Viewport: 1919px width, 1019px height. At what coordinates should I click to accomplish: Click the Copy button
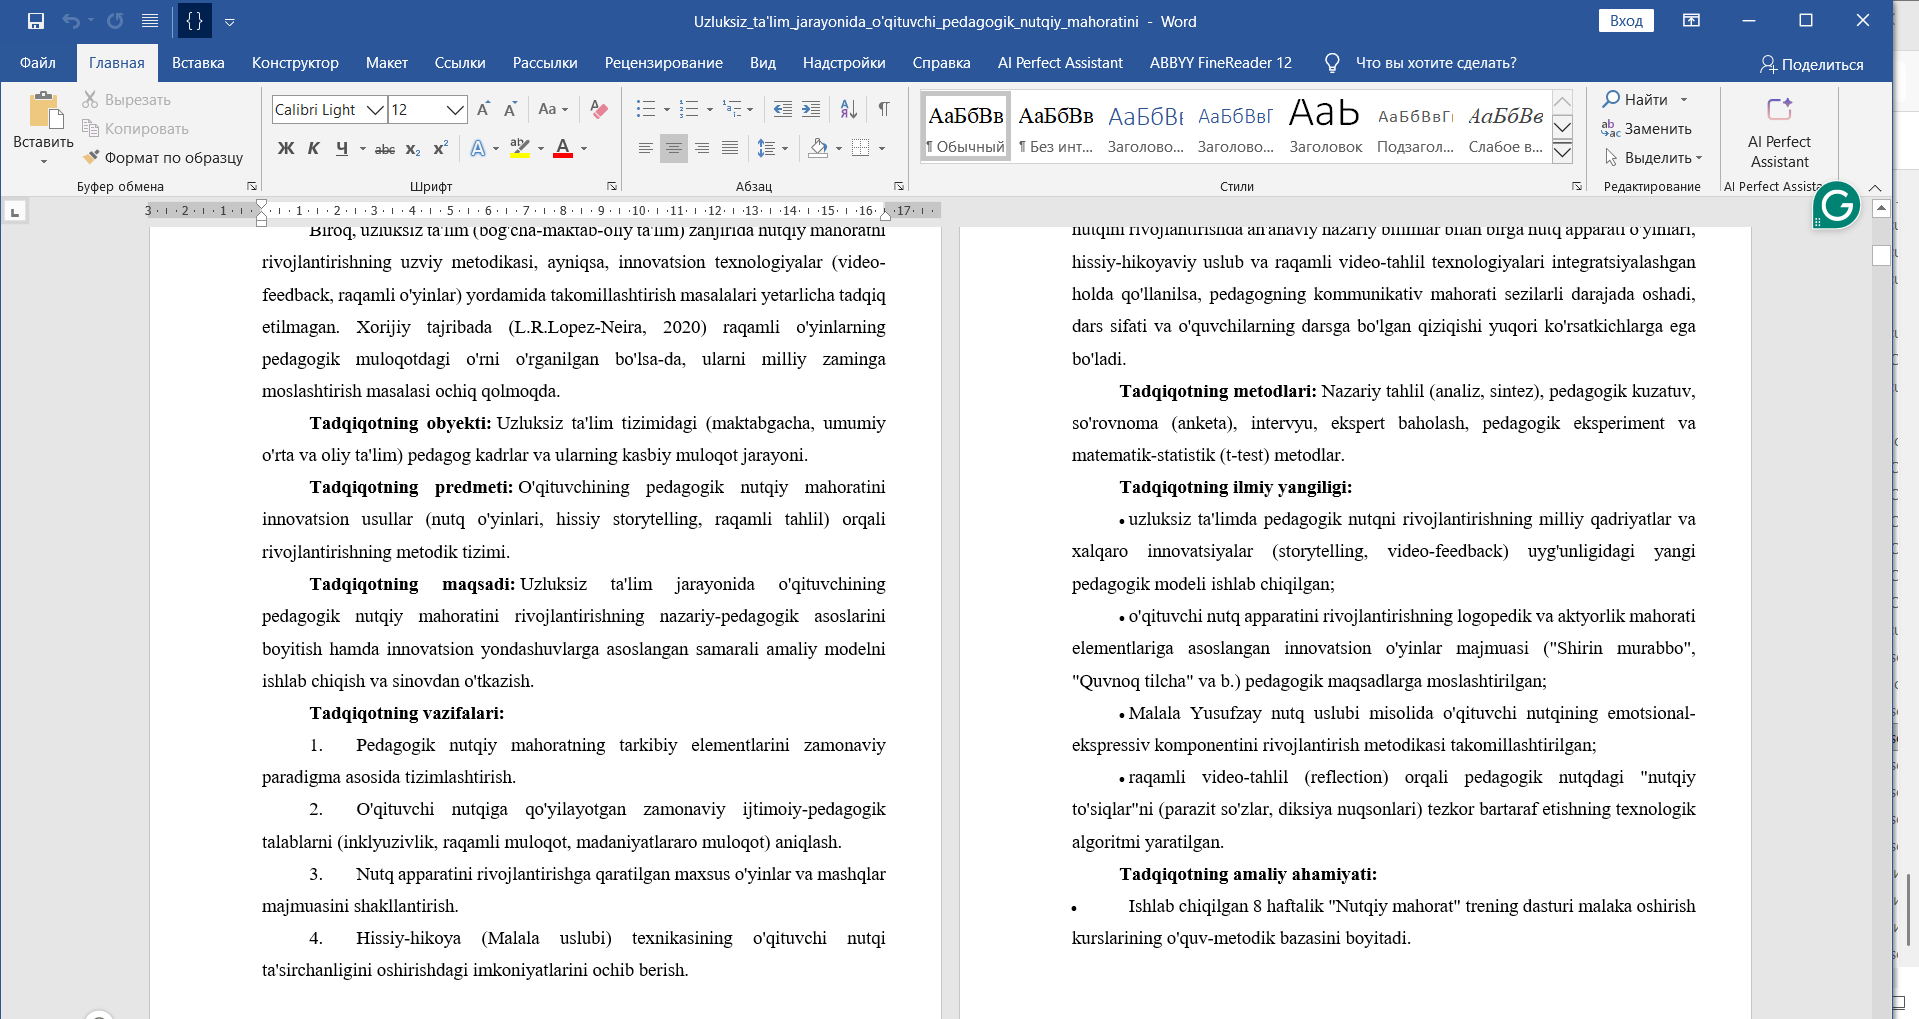coord(135,129)
